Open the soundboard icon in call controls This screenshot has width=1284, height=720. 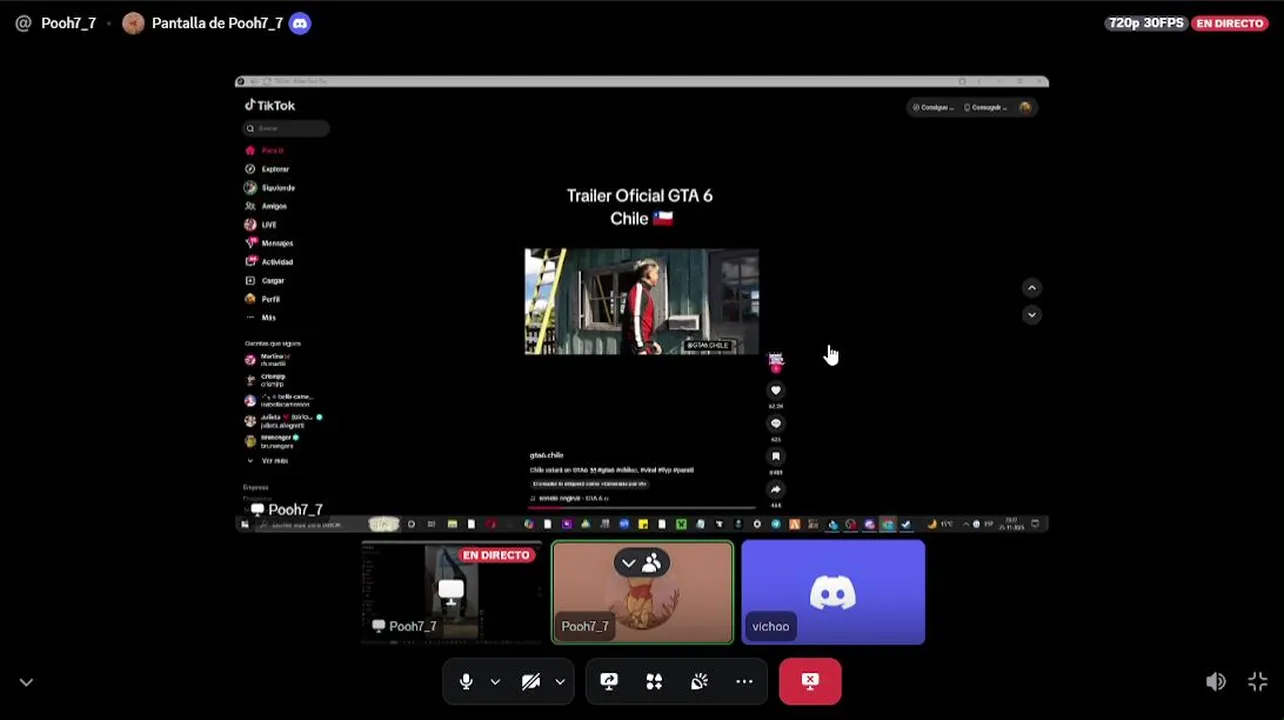coord(699,682)
